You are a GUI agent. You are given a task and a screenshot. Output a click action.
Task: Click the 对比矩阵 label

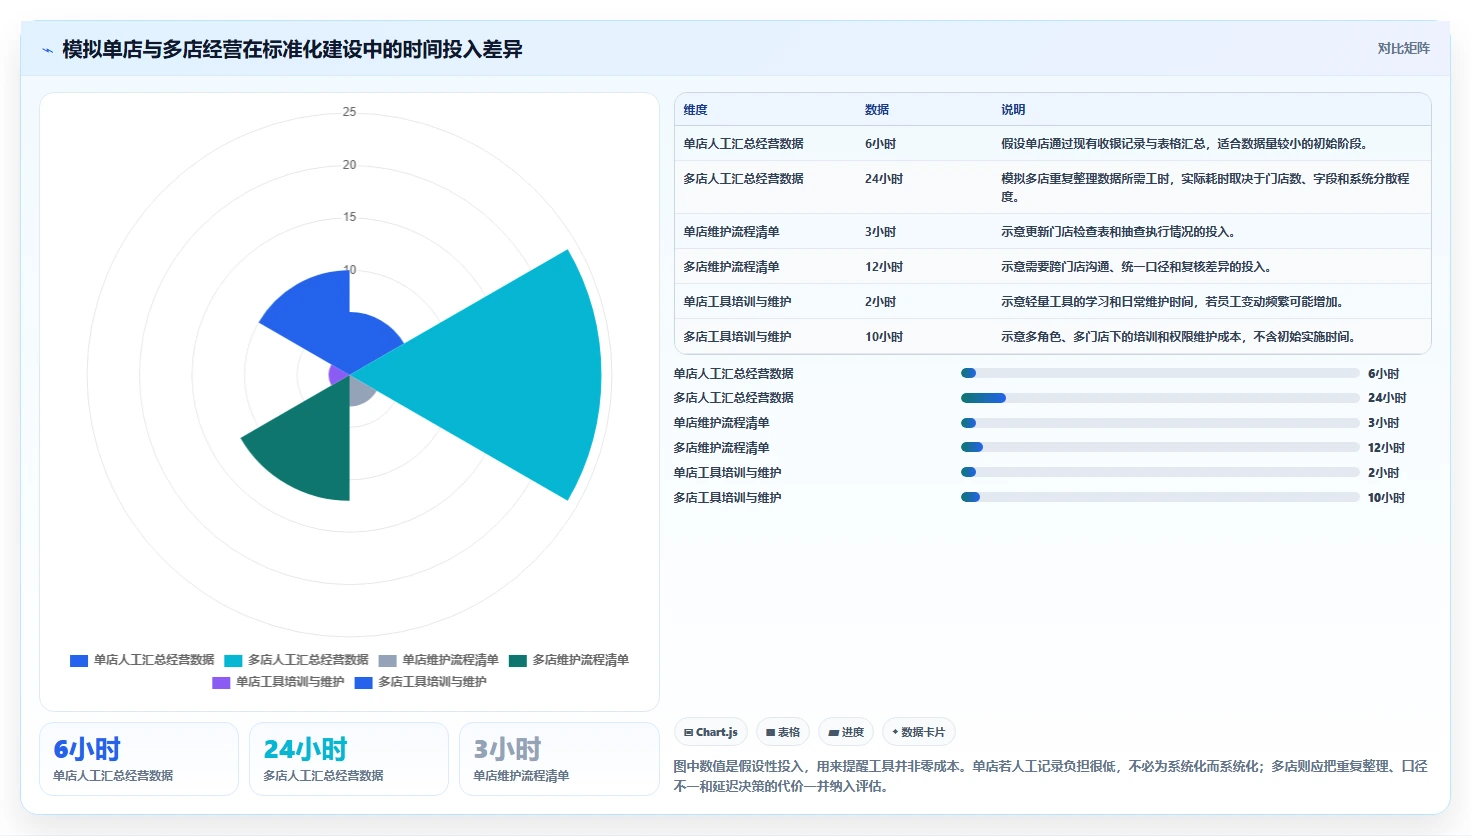[x=1403, y=48]
